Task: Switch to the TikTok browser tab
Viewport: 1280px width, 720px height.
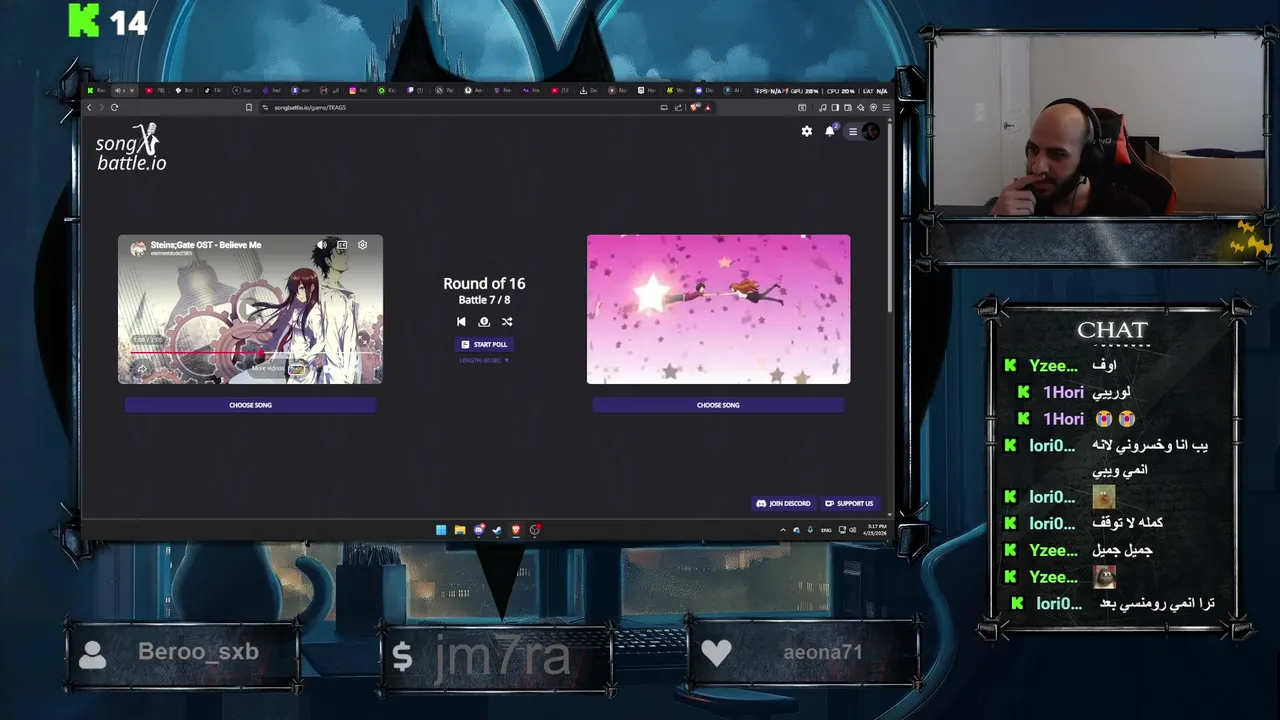Action: (213, 90)
